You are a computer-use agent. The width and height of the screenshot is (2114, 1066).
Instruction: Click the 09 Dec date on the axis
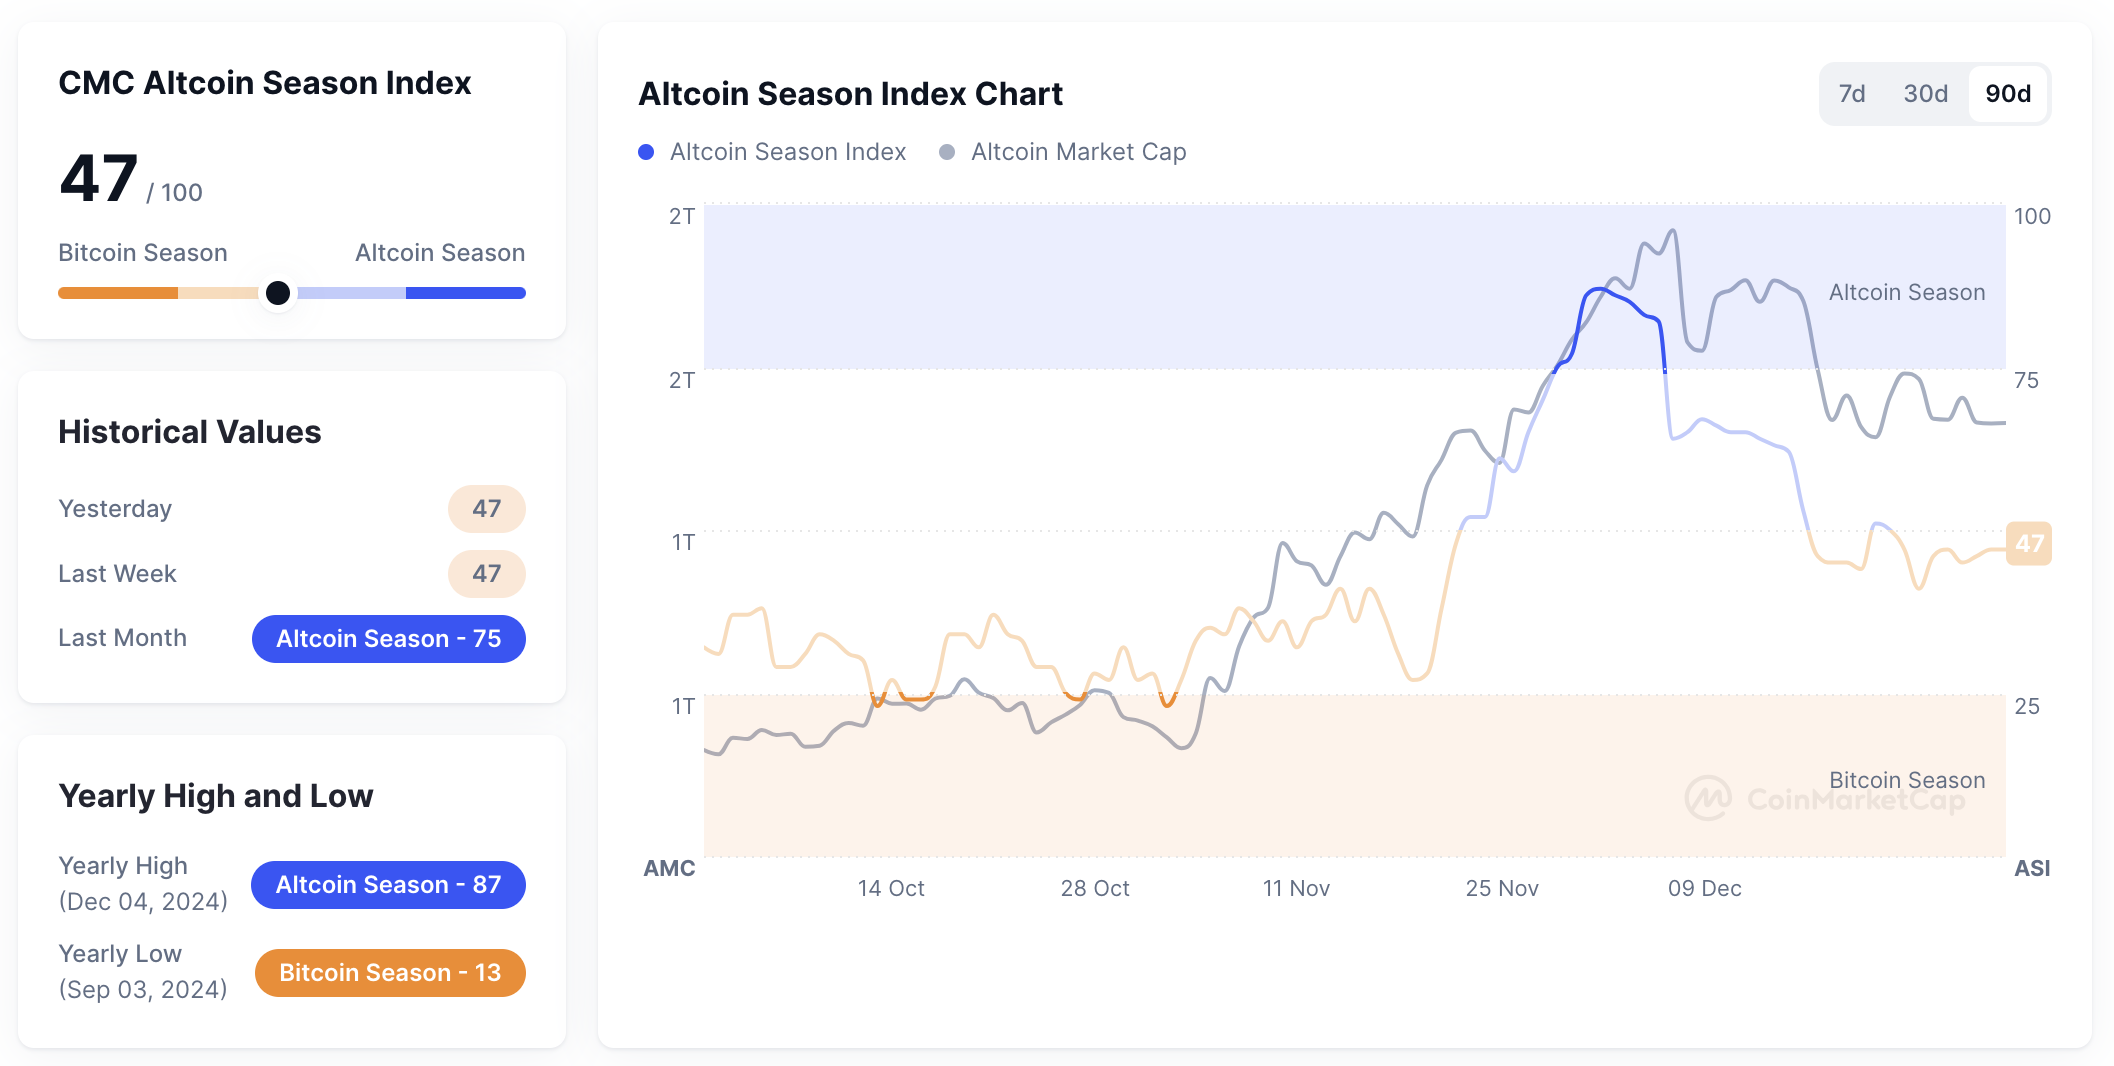click(1704, 888)
